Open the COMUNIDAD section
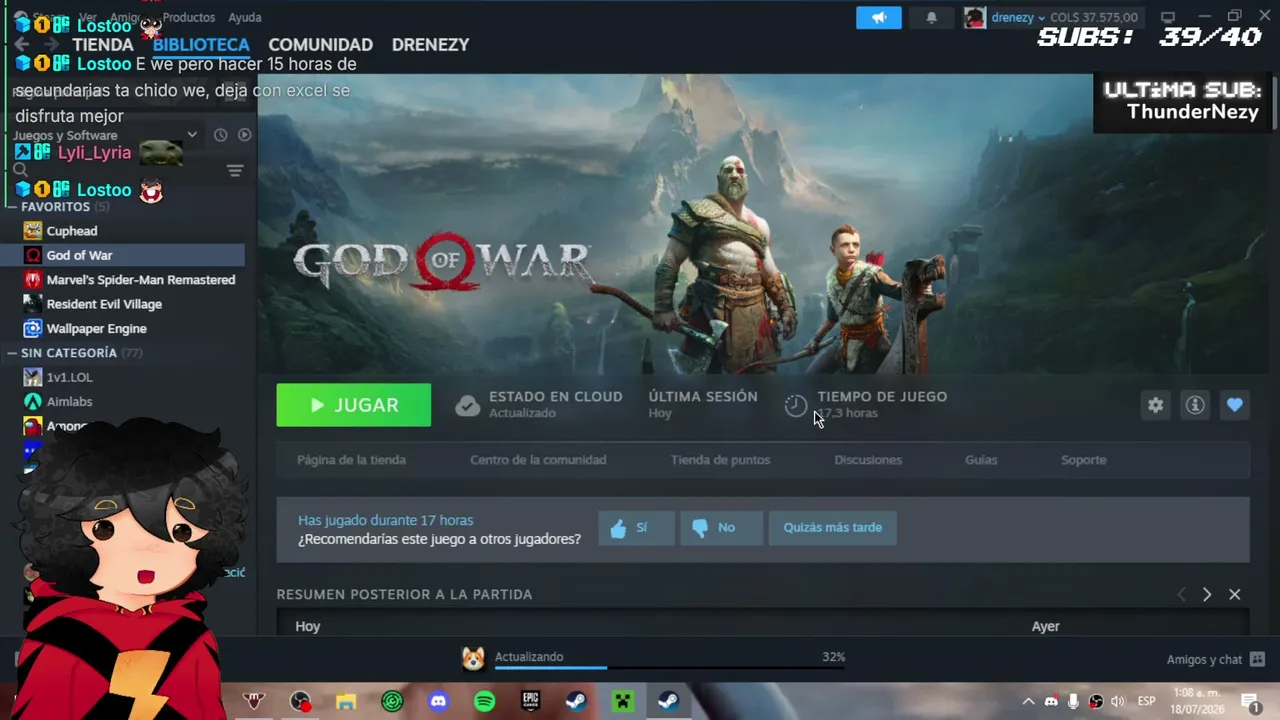This screenshot has height=720, width=1280. (320, 45)
